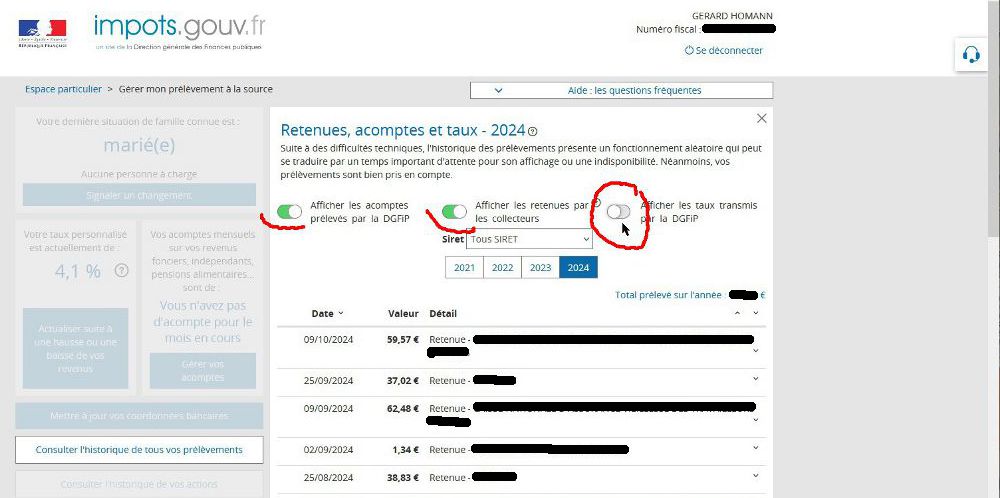Click Actualiser suite à une hausse button
This screenshot has height=498, width=1000.
(75, 349)
